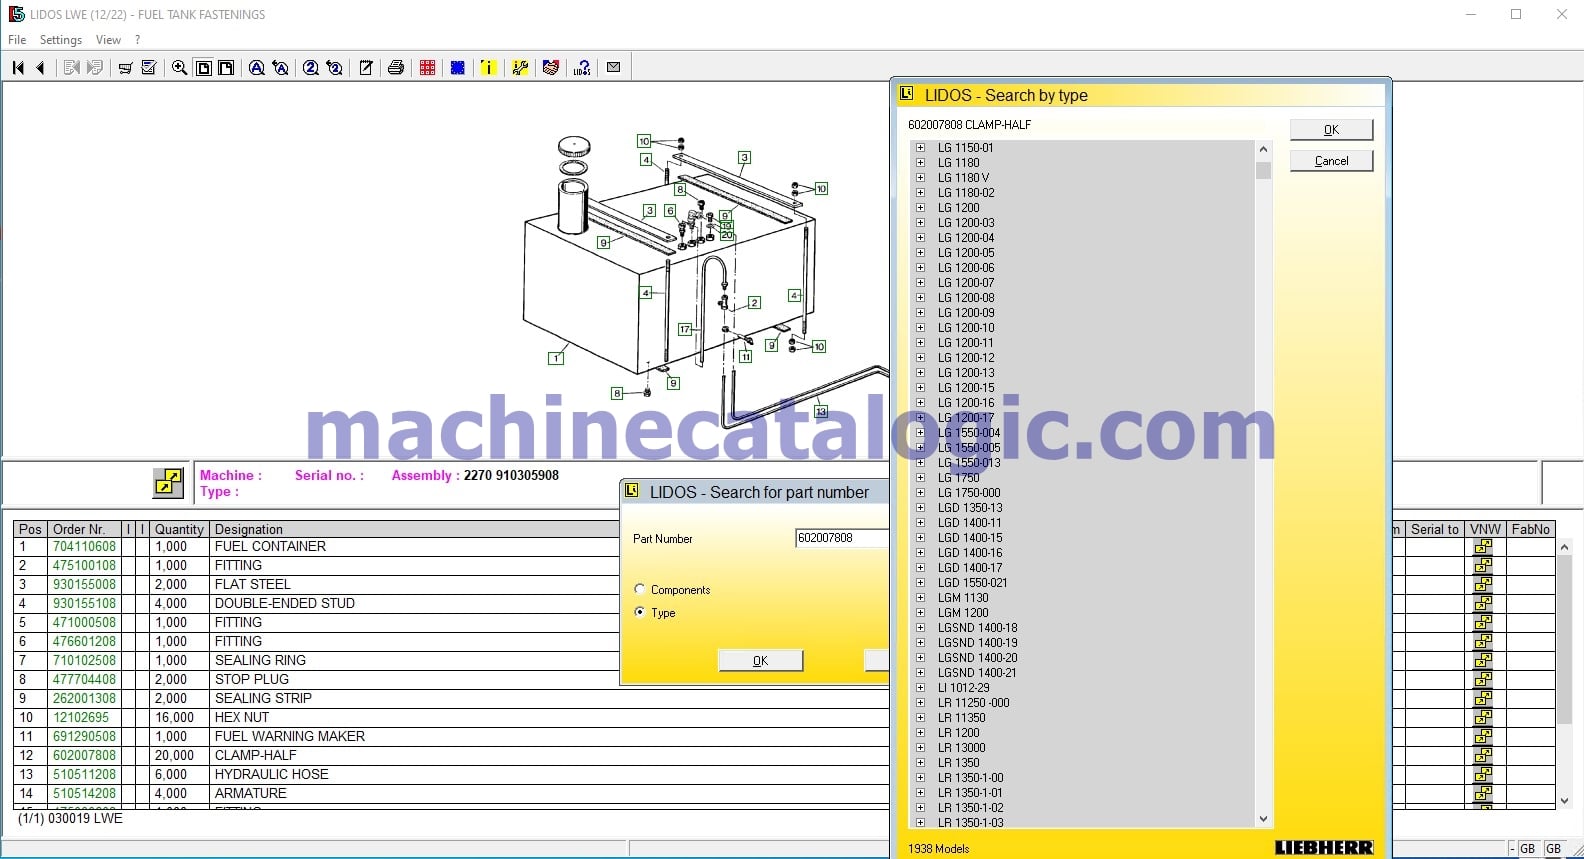Click VNW link icon for STOP PLUG row
Viewport: 1584px width, 859px height.
(1483, 680)
